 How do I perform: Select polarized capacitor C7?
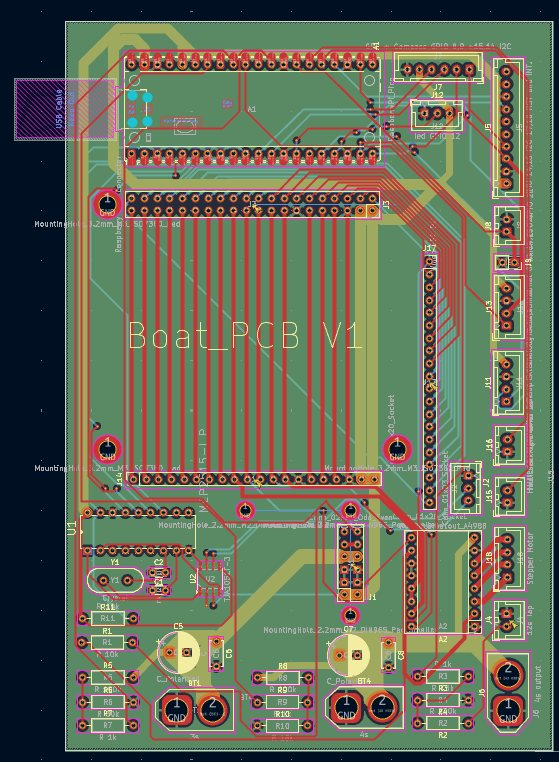pyautogui.click(x=349, y=655)
